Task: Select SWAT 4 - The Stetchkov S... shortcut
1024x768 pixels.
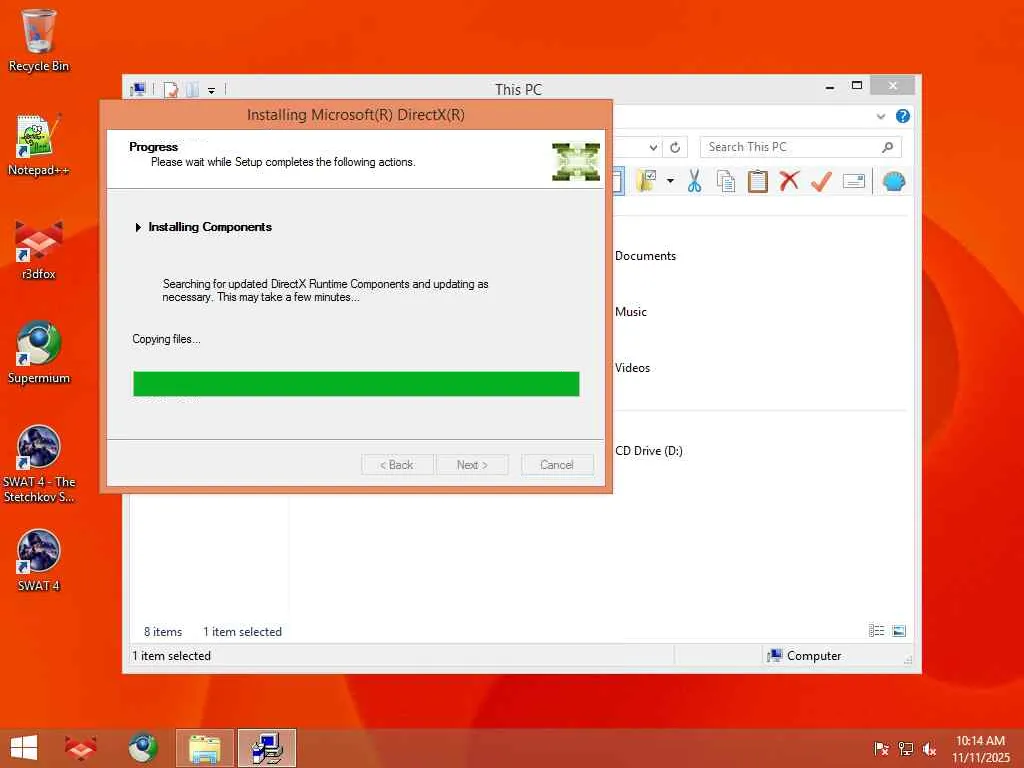Action: [39, 464]
